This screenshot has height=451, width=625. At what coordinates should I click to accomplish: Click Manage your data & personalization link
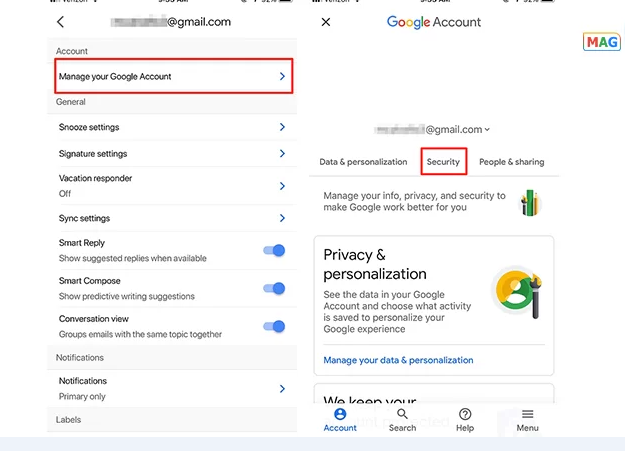coord(398,360)
